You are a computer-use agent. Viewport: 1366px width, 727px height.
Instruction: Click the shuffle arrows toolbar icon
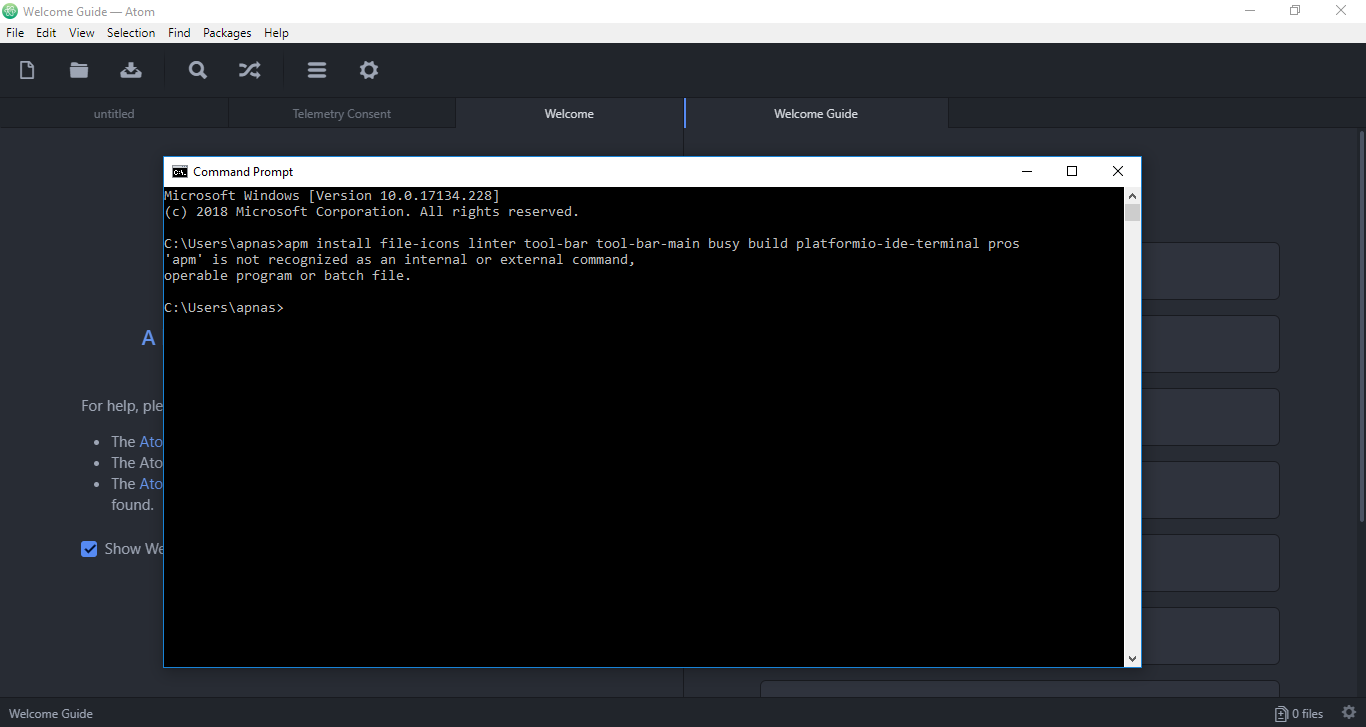249,70
